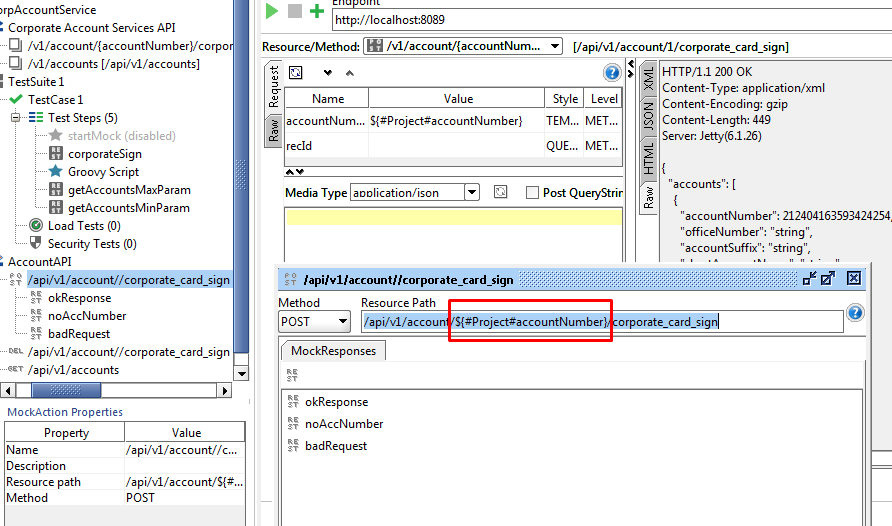Click the green plus add-to-TestCase icon

(x=317, y=12)
